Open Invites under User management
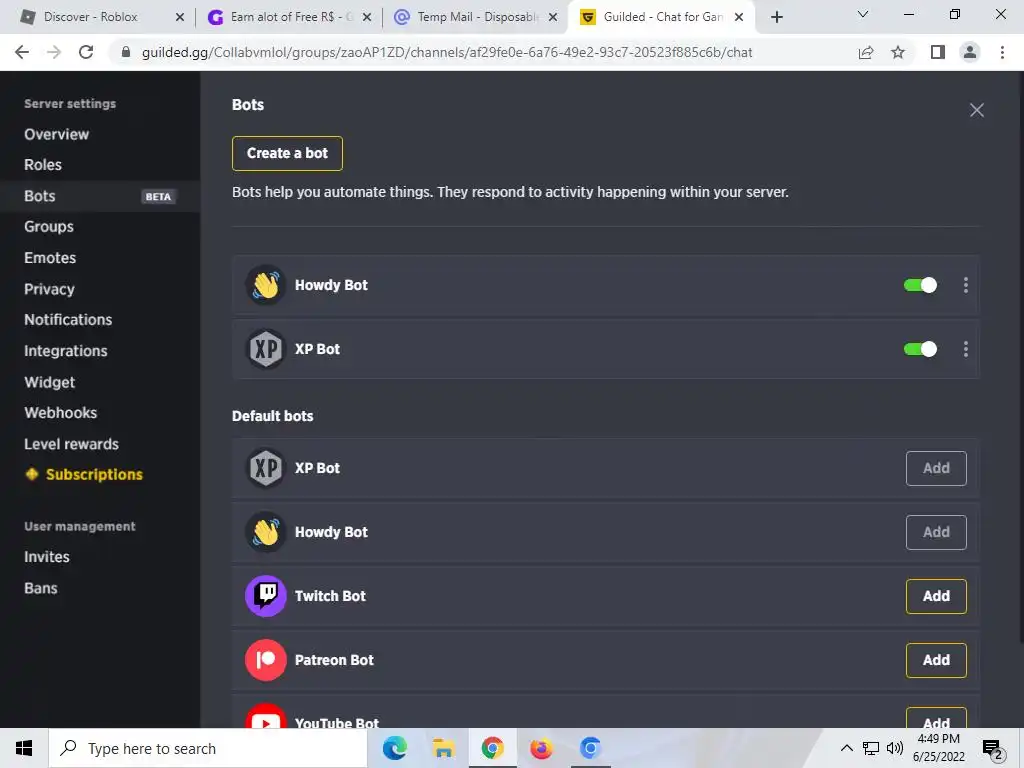Screen dimensions: 1024x768 [x=47, y=557]
